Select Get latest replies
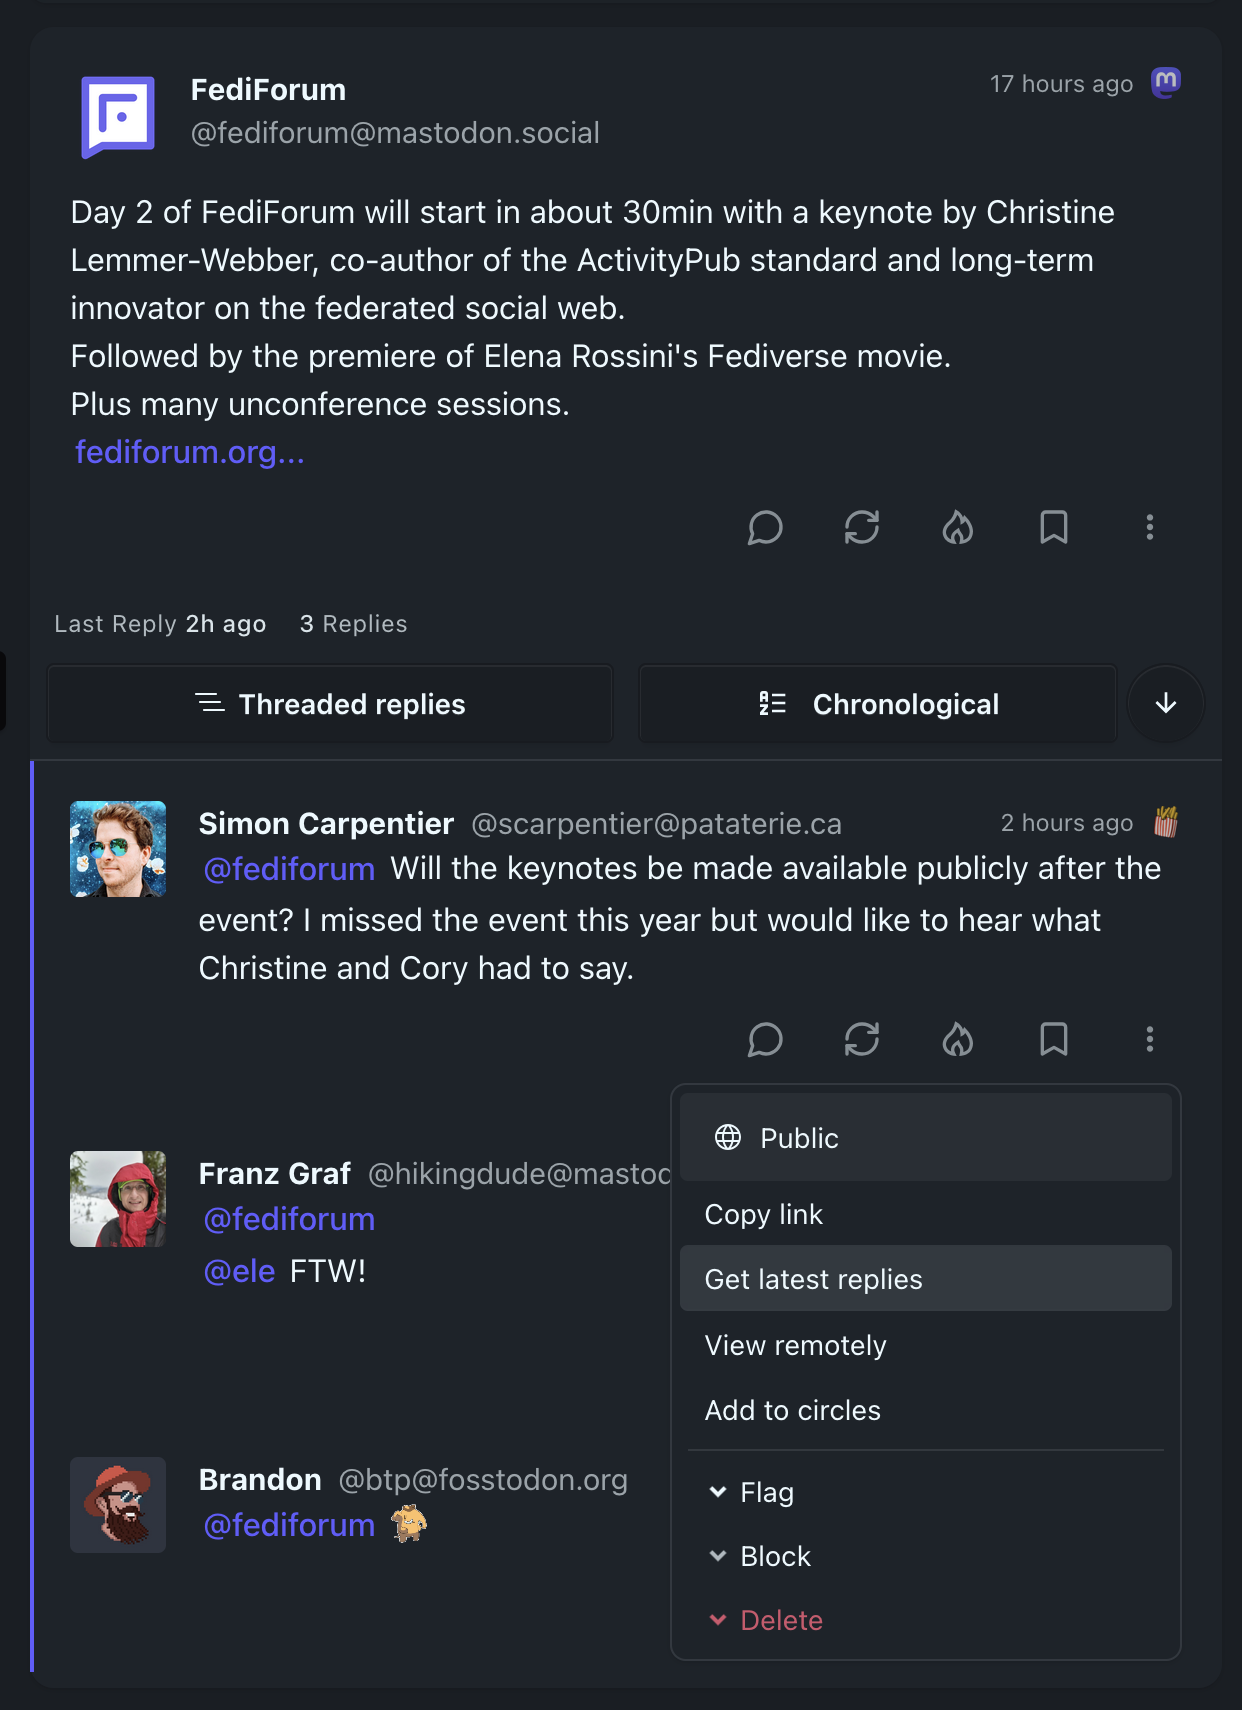 [x=813, y=1279]
